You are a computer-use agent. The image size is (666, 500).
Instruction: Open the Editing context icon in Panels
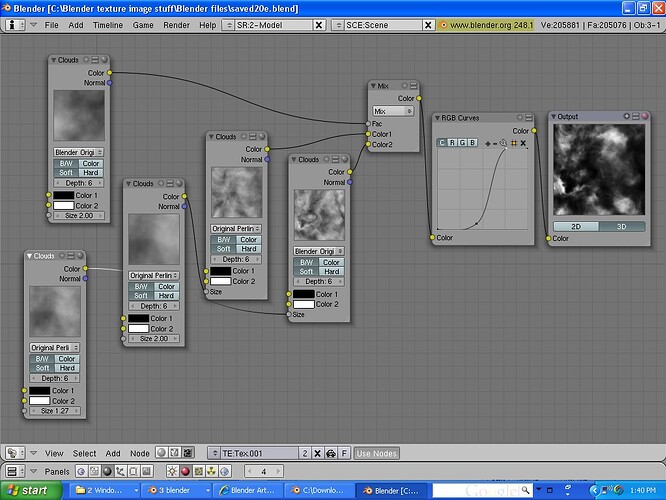134,471
